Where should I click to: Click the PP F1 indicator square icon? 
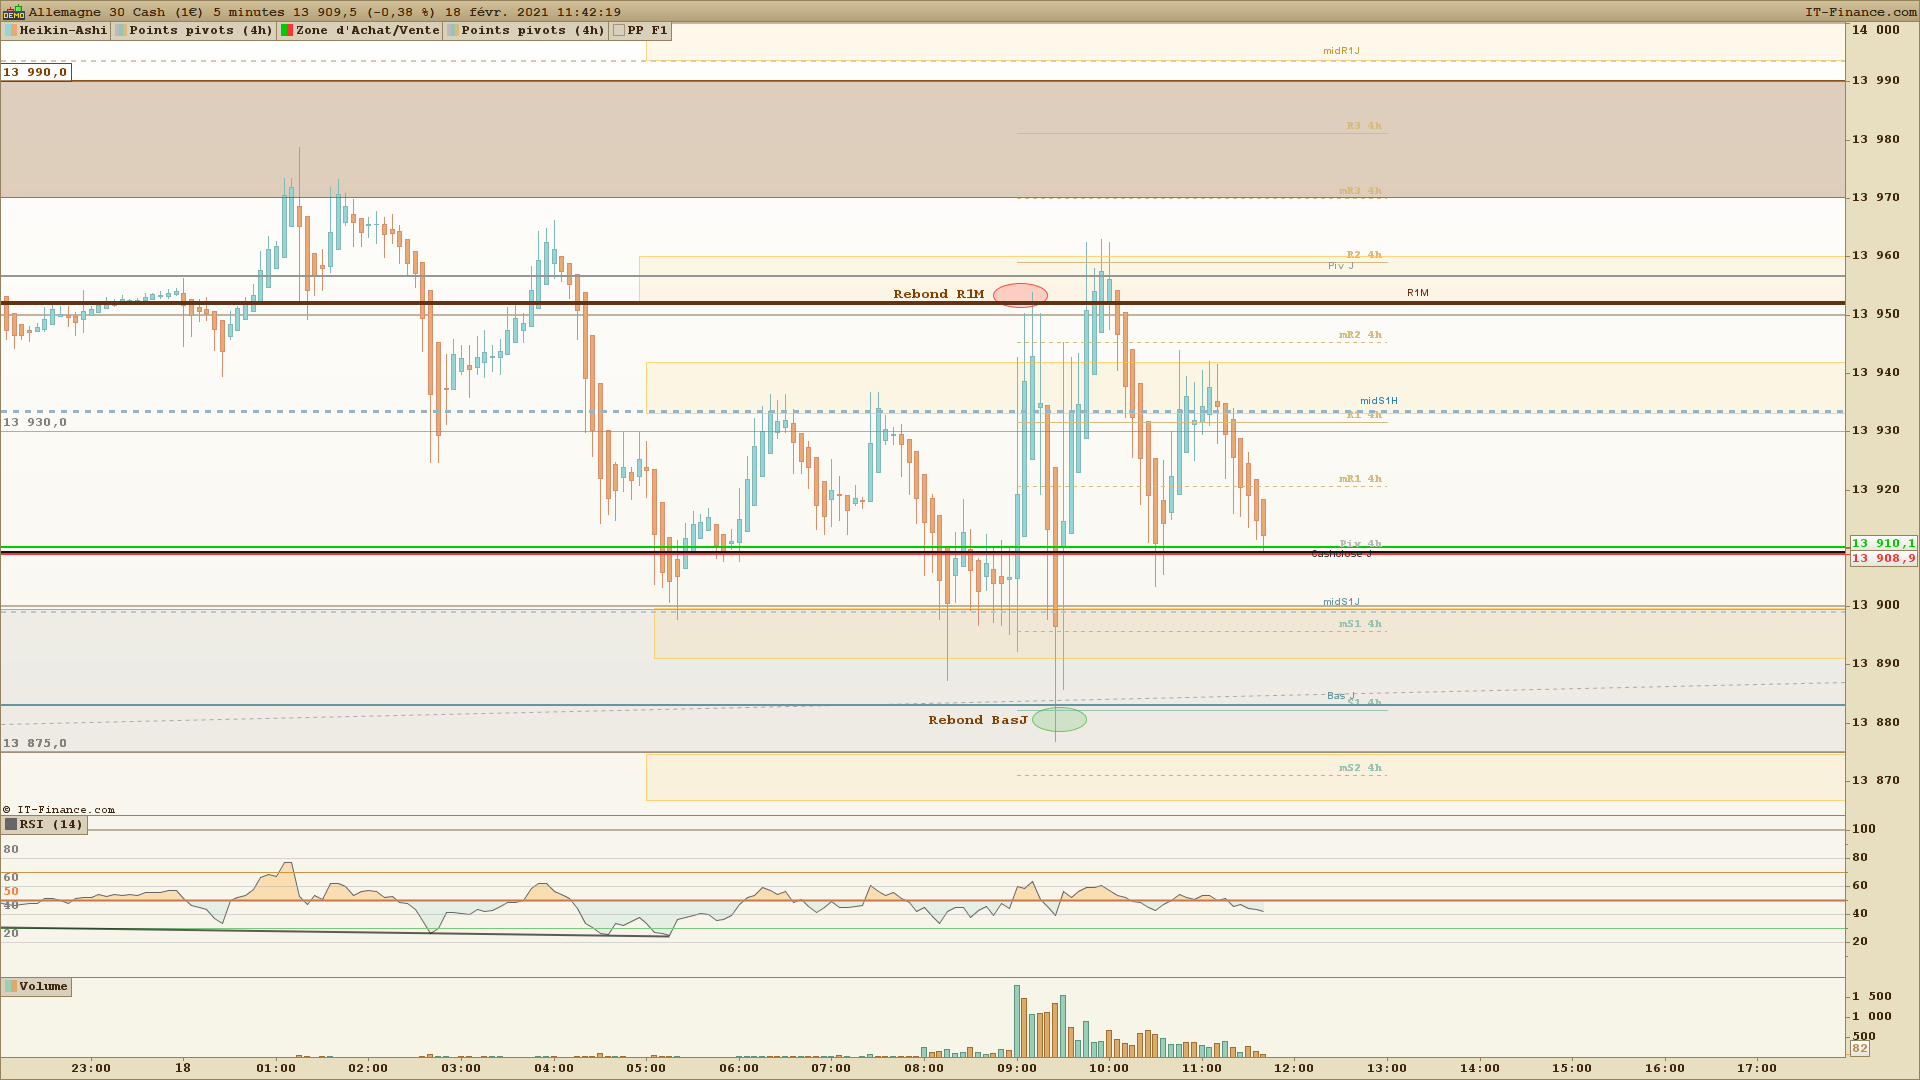point(619,31)
